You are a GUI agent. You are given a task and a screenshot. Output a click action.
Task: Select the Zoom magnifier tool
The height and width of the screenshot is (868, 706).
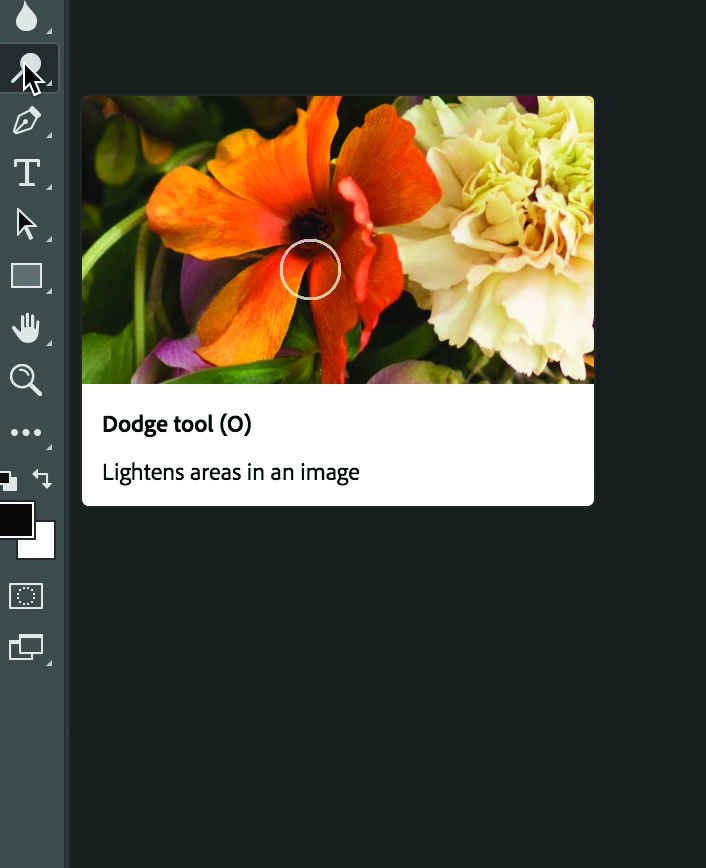pyautogui.click(x=25, y=379)
